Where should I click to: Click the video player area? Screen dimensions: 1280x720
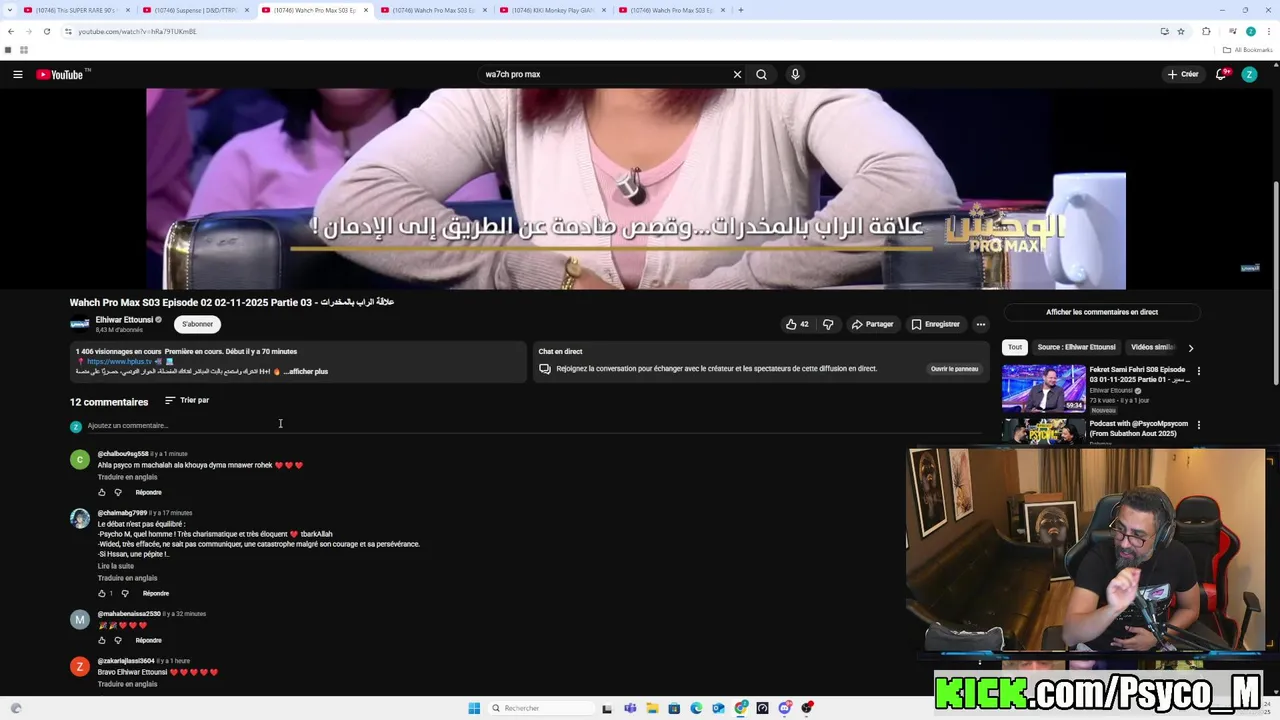[636, 188]
